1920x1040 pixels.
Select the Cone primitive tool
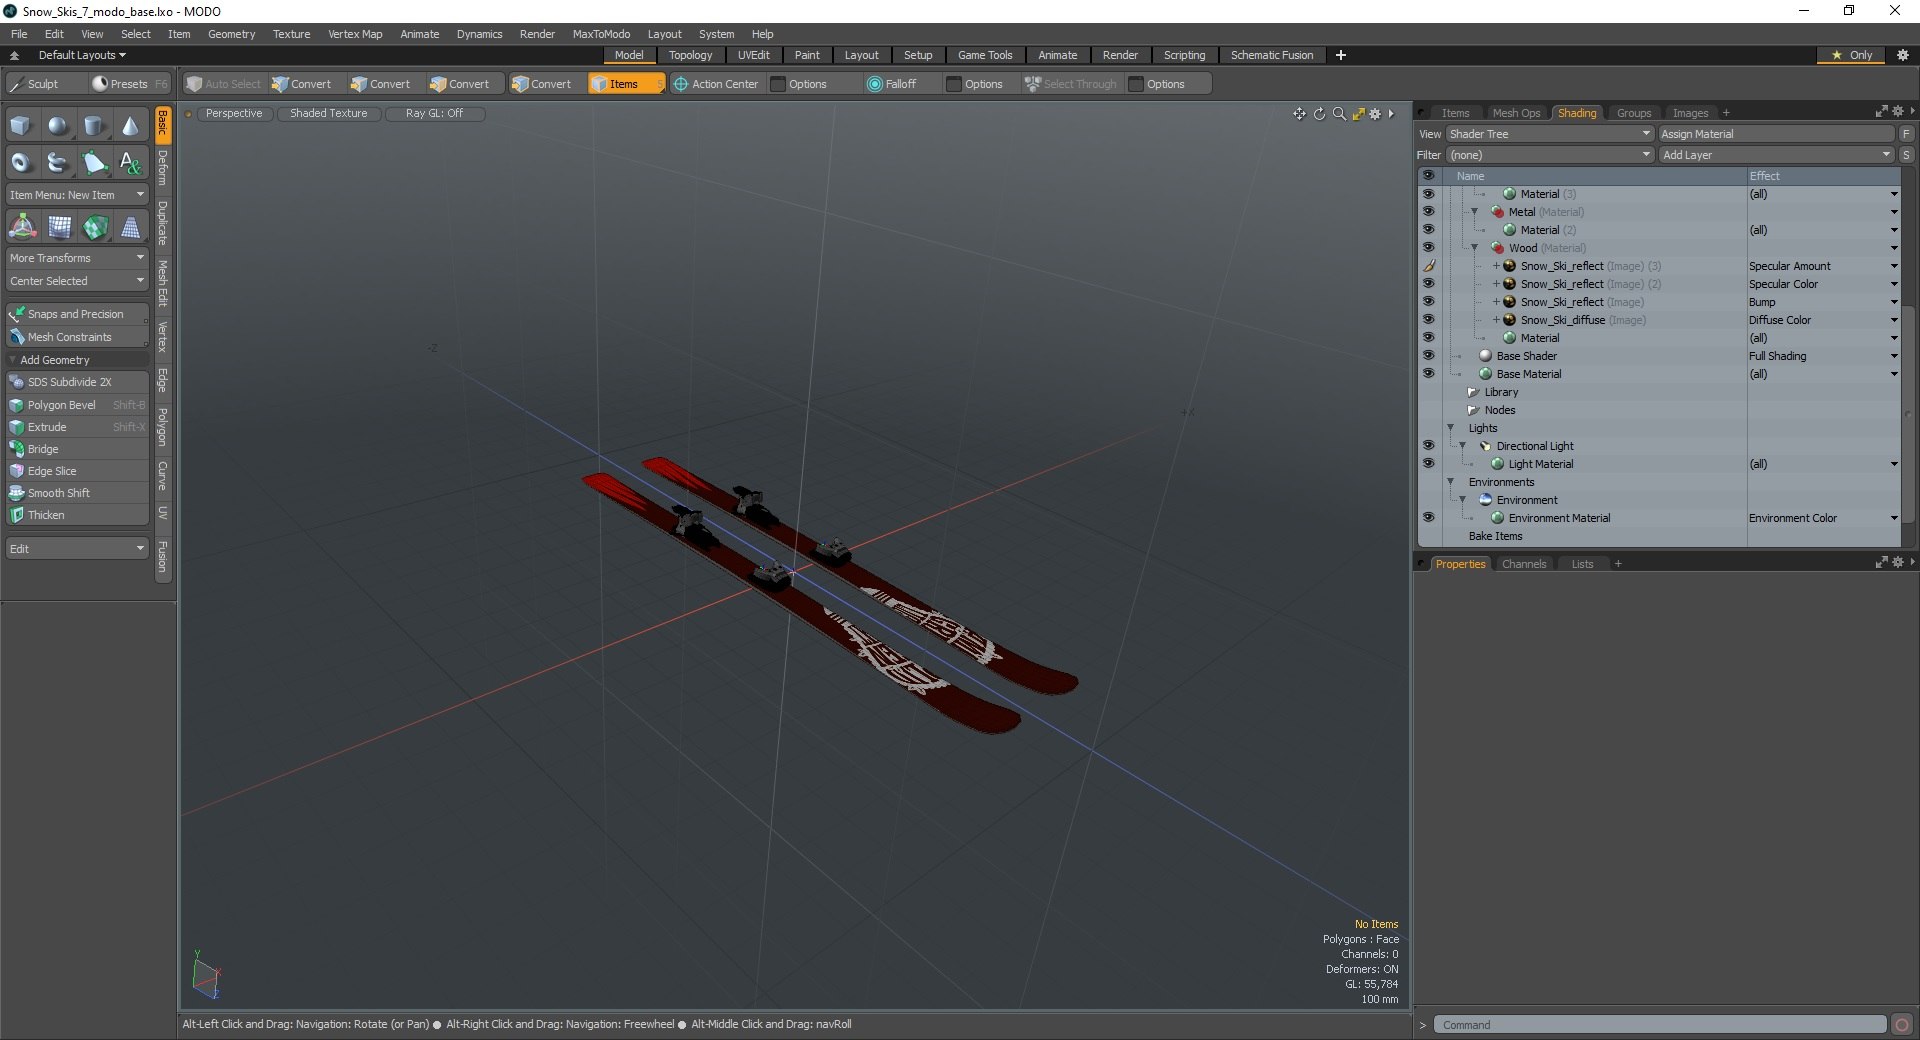130,126
